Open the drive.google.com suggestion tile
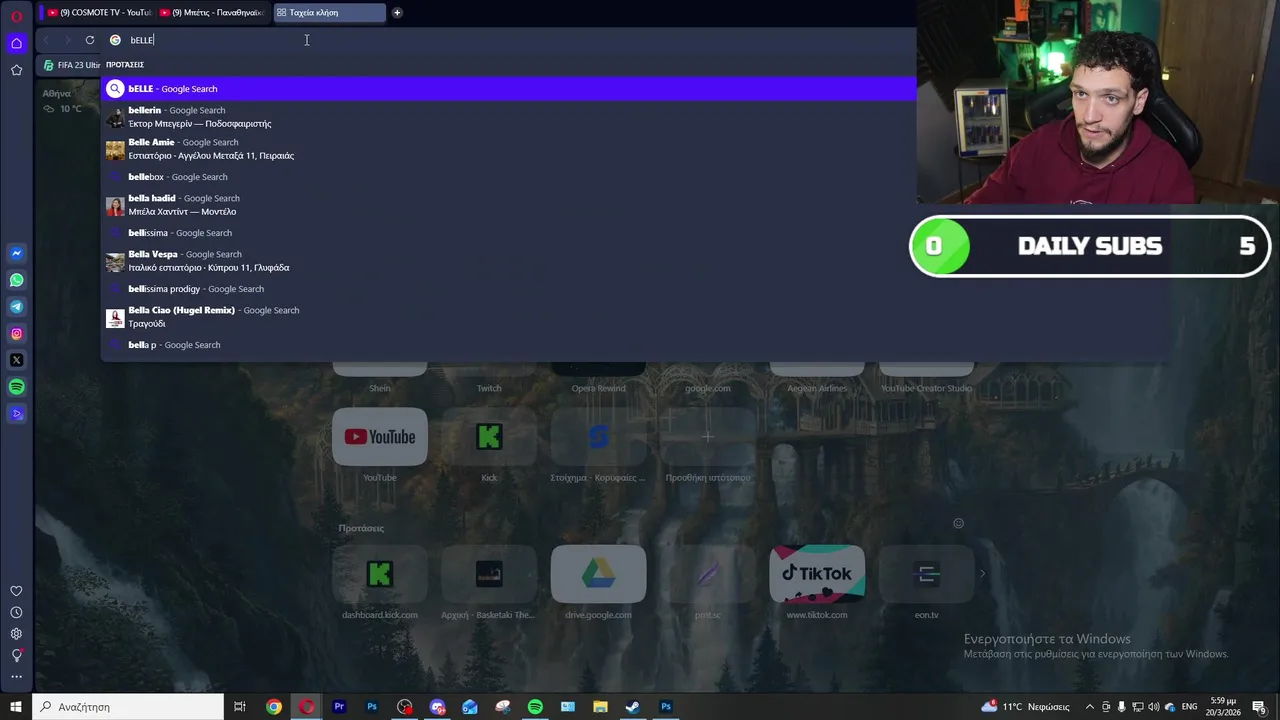The height and width of the screenshot is (720, 1280). coord(598,574)
